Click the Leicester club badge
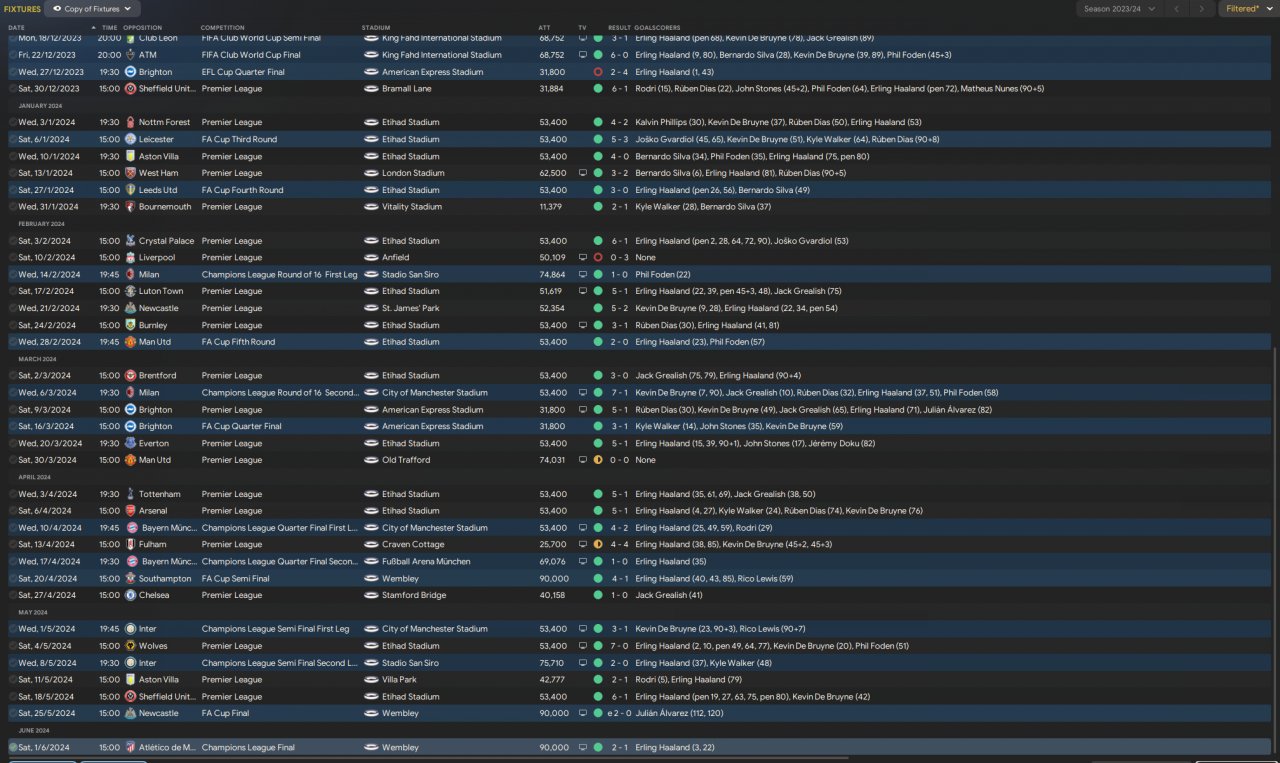 [130, 139]
